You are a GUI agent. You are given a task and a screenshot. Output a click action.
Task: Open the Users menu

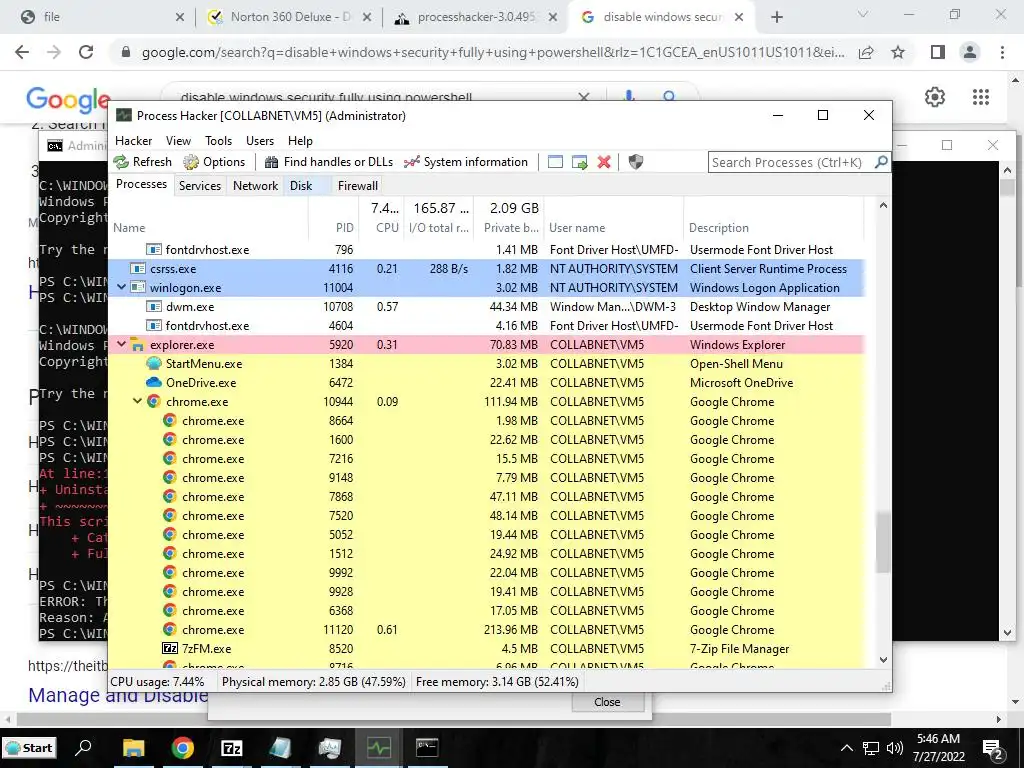[260, 141]
